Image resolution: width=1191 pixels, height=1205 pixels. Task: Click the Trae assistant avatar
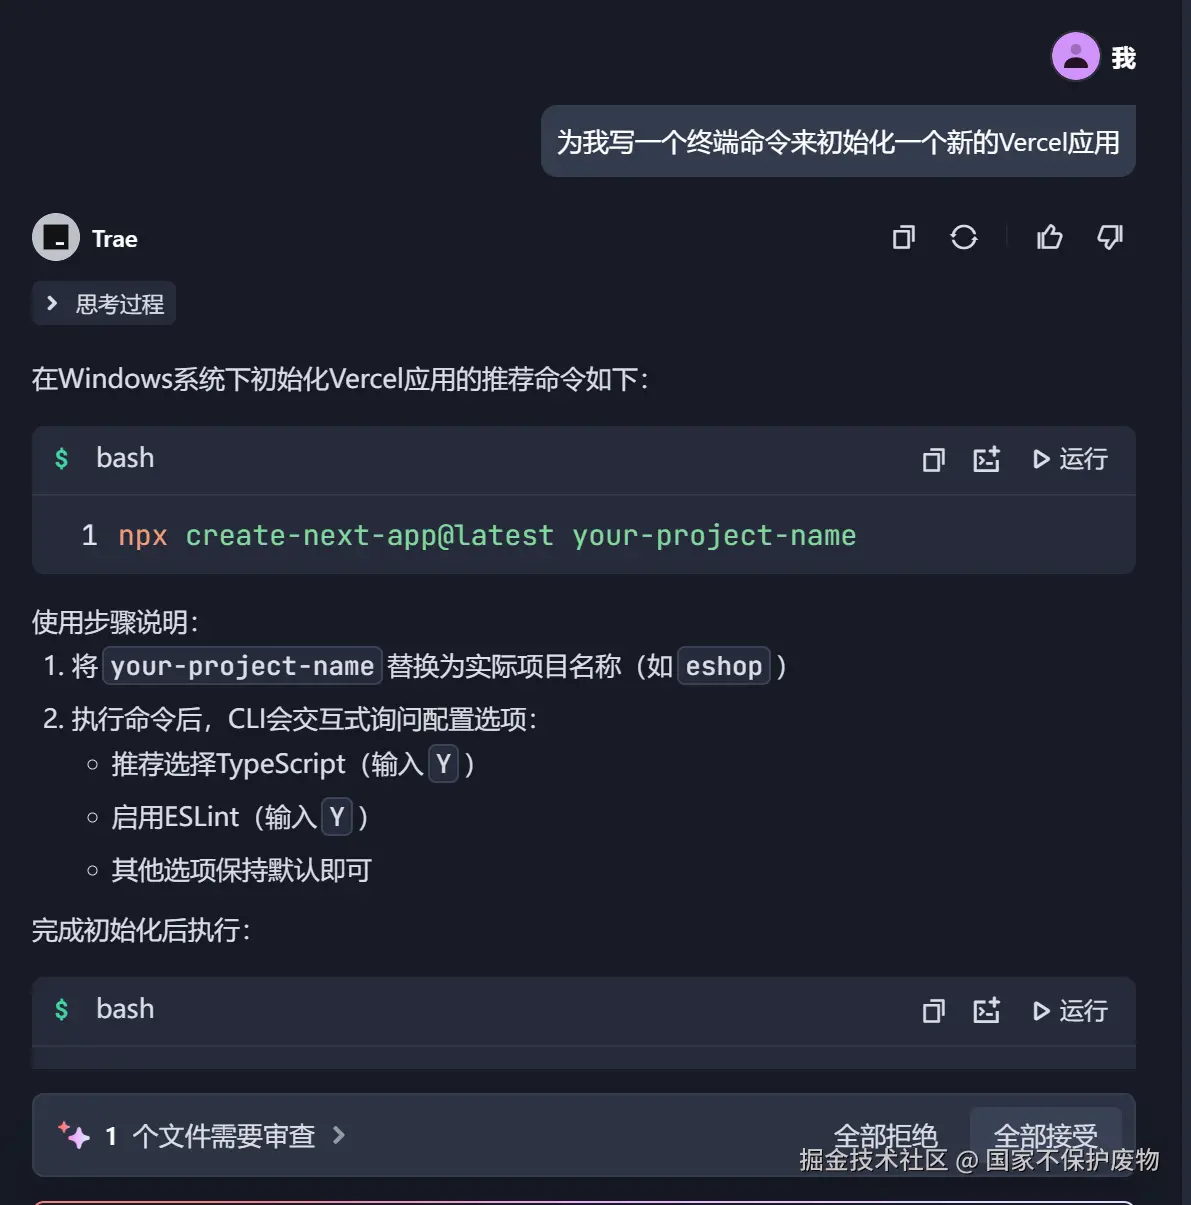coord(56,238)
